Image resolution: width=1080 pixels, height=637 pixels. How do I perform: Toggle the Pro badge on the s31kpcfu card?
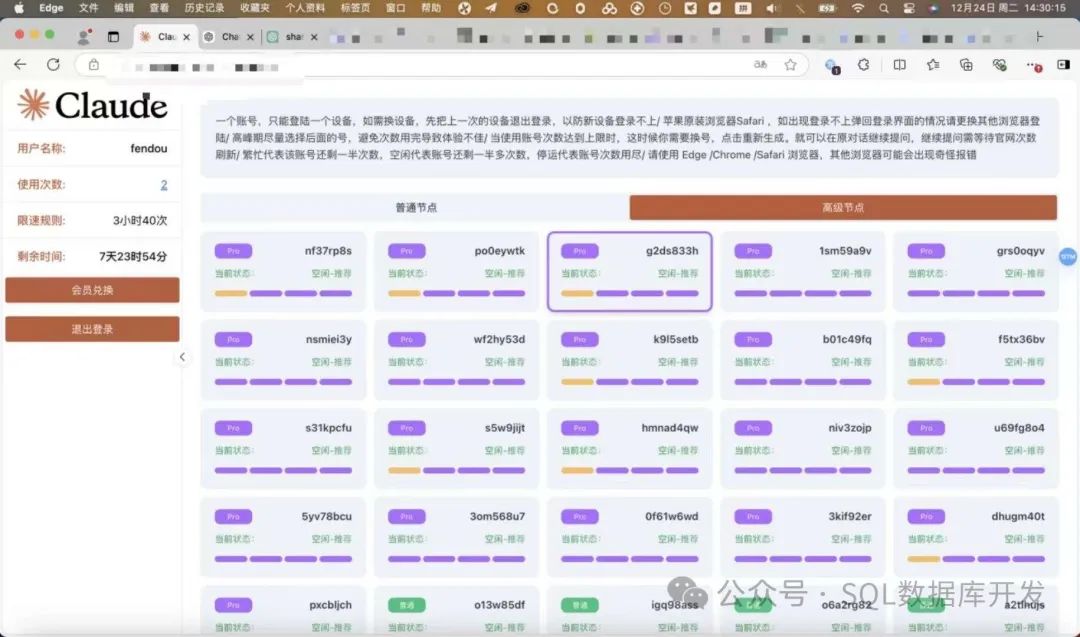[x=233, y=428]
